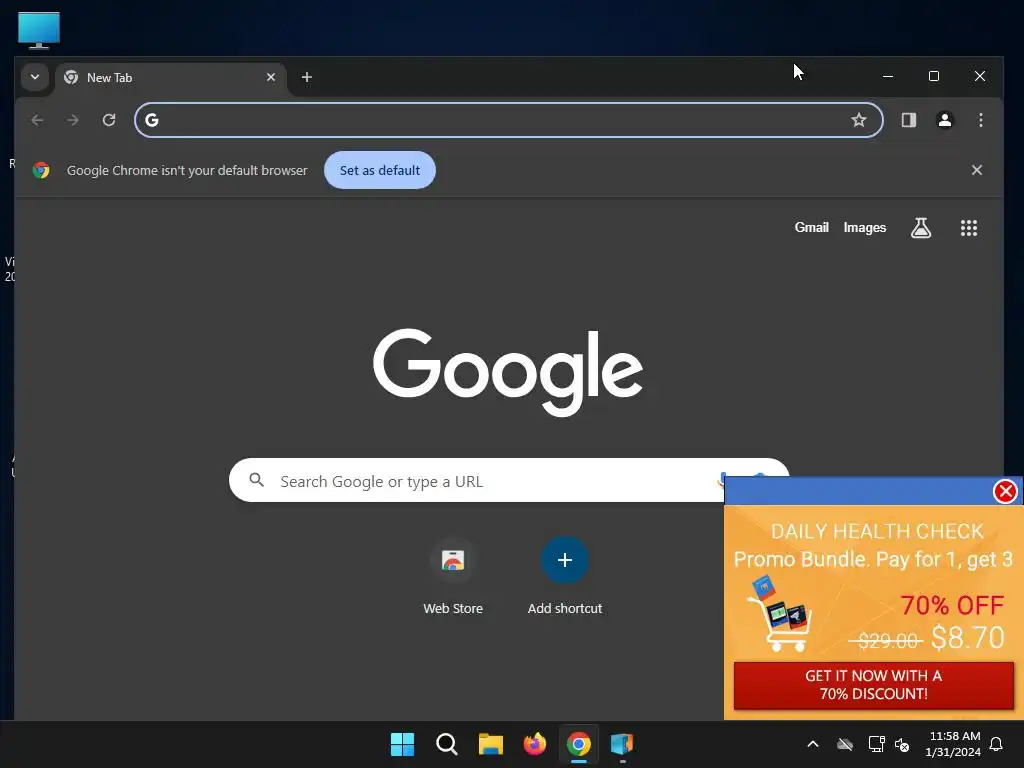Click the DAILY HEALTH CHECK ad heading

tap(877, 532)
